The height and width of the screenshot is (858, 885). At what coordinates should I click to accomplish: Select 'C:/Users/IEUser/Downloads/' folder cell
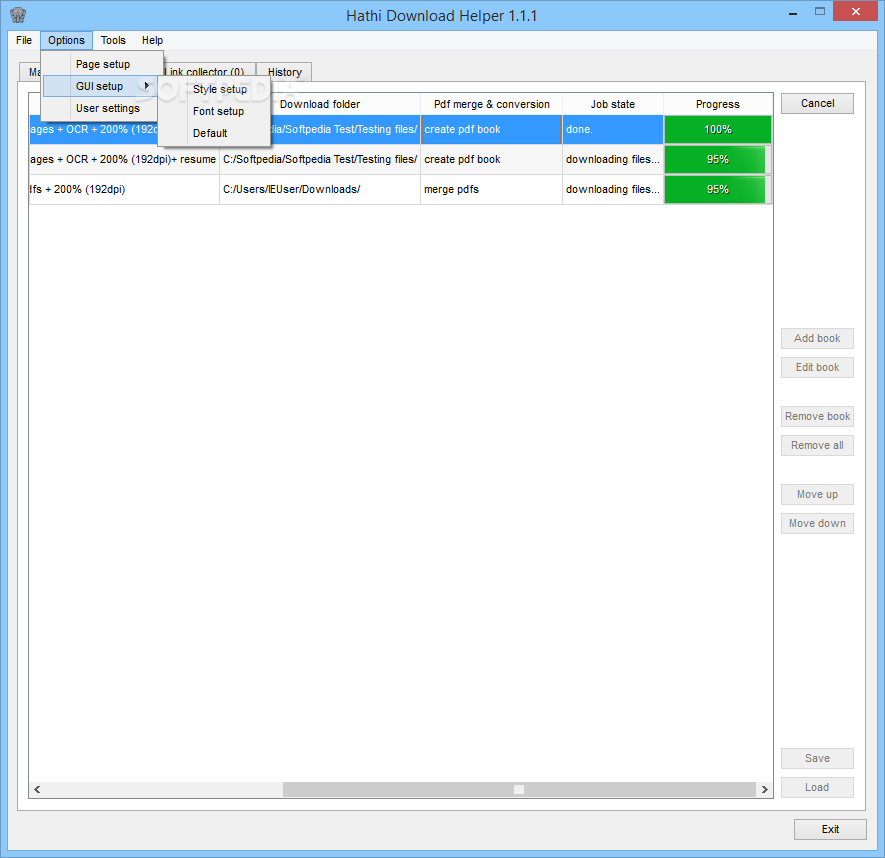click(x=319, y=189)
